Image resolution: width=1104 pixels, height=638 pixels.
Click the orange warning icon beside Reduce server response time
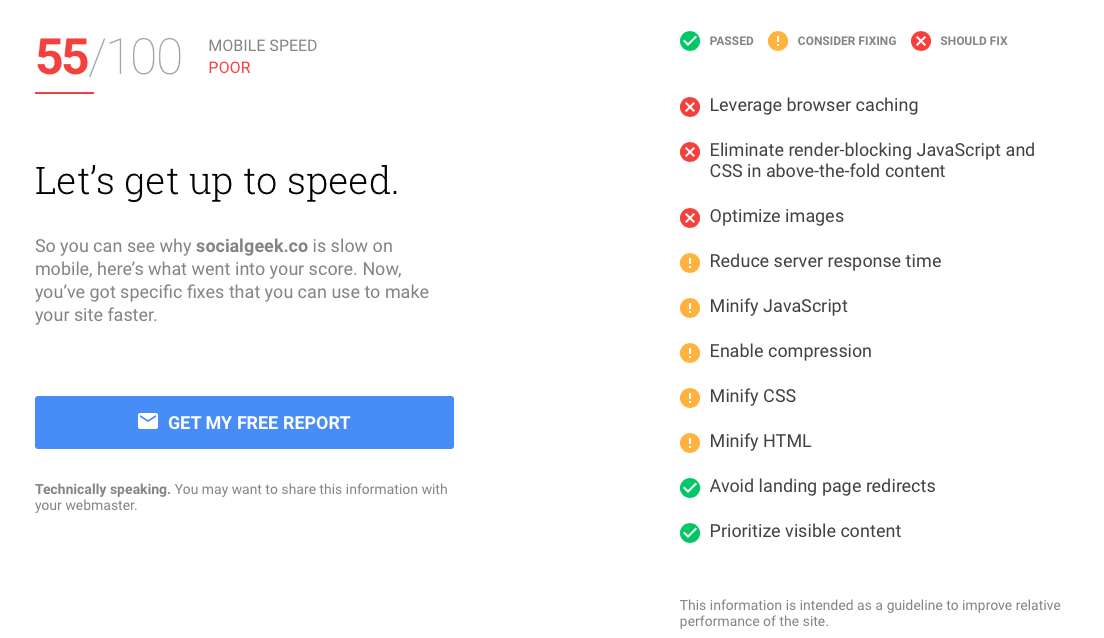(x=689, y=263)
